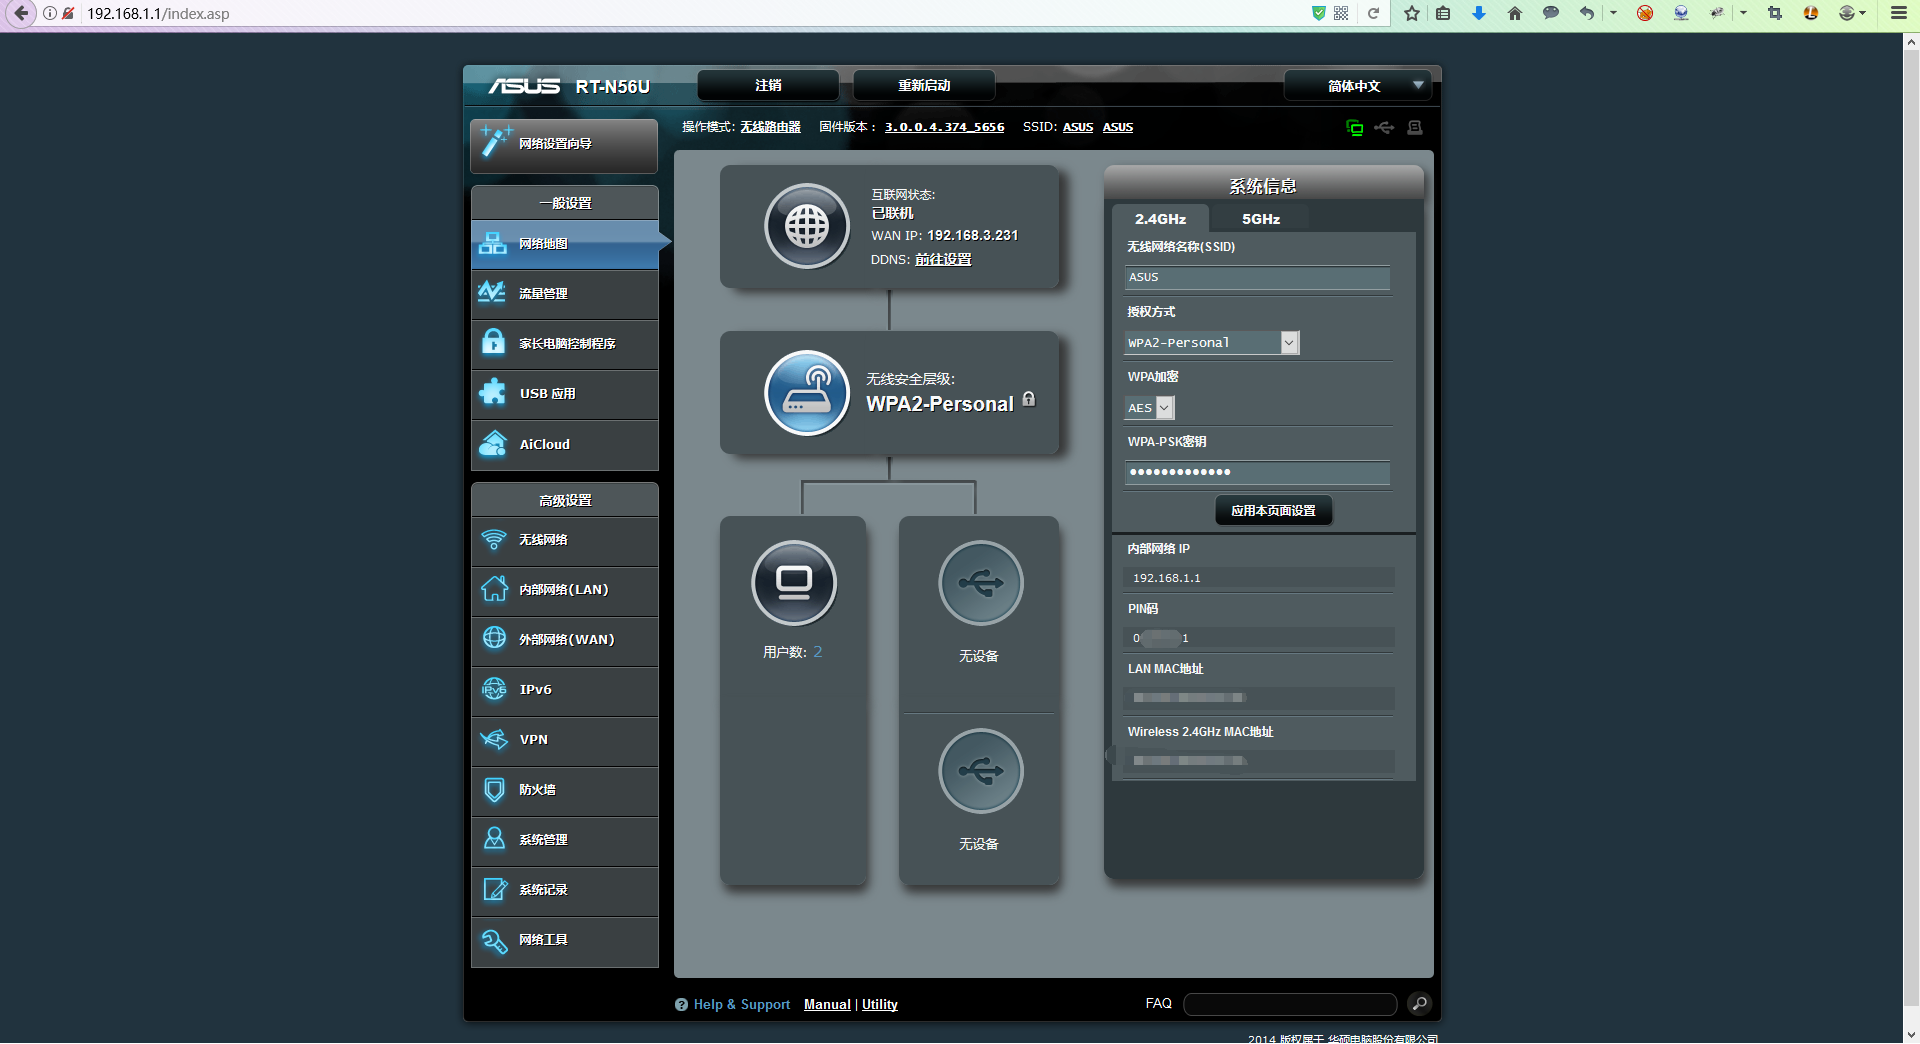The height and width of the screenshot is (1044, 1920).
Task: Open AiCloud menu item
Action: [565, 444]
